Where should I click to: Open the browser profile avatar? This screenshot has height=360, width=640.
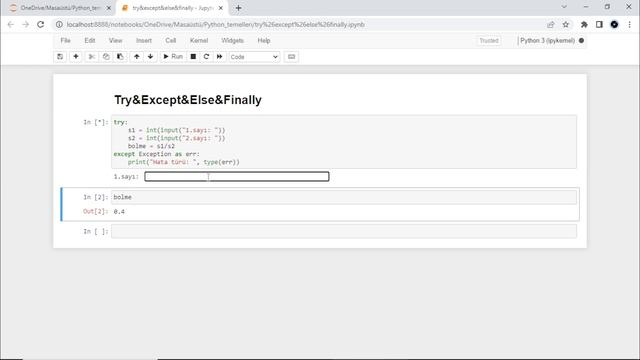click(614, 24)
